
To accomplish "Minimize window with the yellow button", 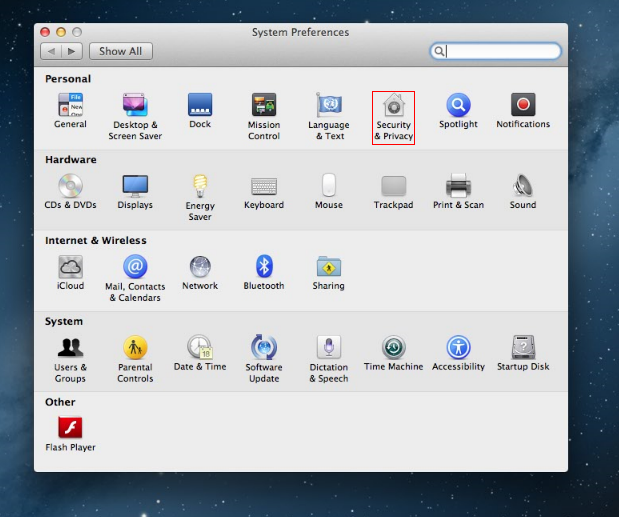I will [x=61, y=32].
